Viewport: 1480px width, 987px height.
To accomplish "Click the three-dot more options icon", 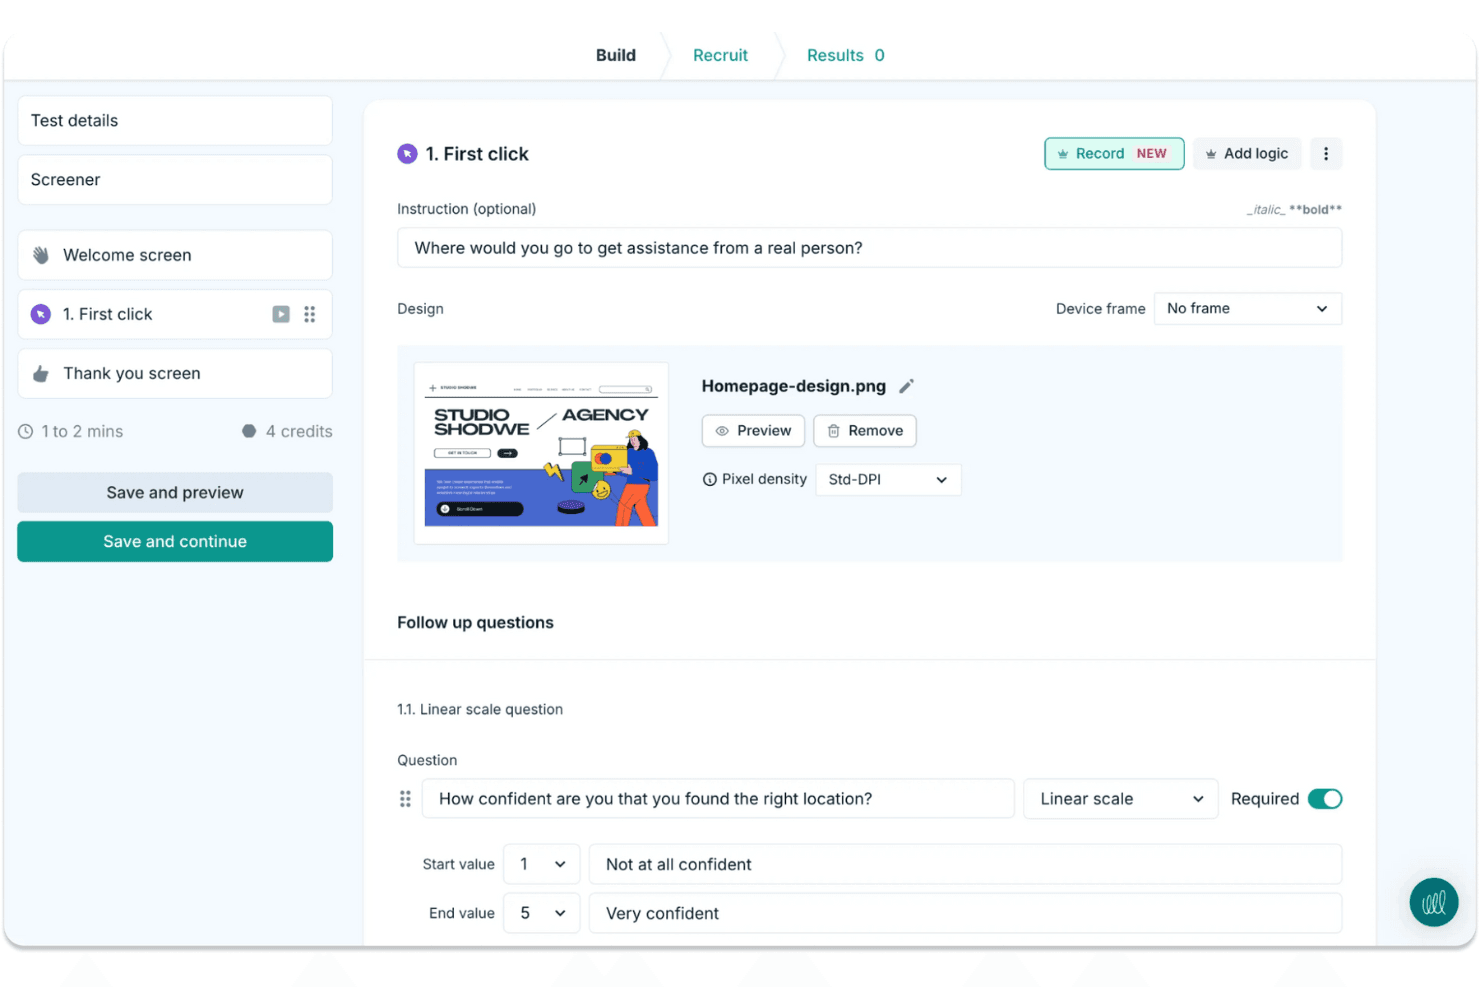I will click(1326, 154).
